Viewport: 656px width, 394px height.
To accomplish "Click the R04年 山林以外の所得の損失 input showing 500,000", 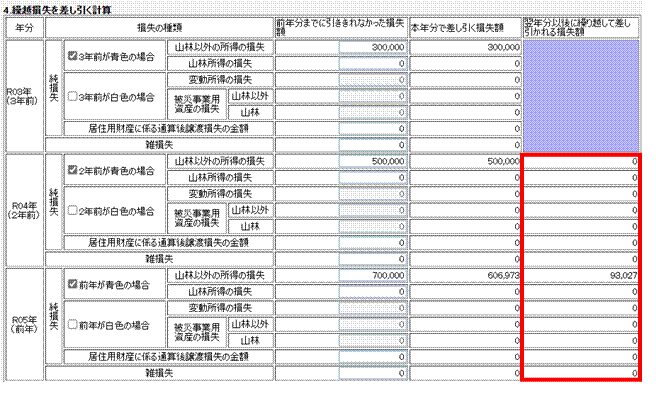I will 373,161.
